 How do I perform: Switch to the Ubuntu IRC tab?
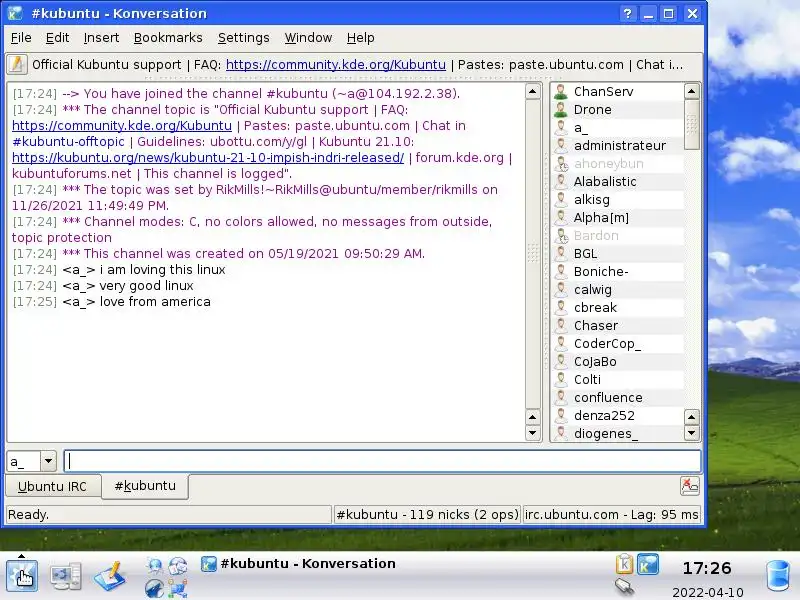pos(53,486)
